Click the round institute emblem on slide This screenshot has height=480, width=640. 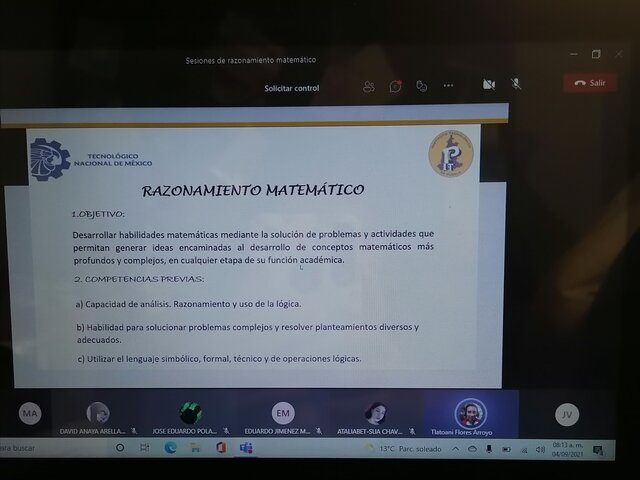451,153
